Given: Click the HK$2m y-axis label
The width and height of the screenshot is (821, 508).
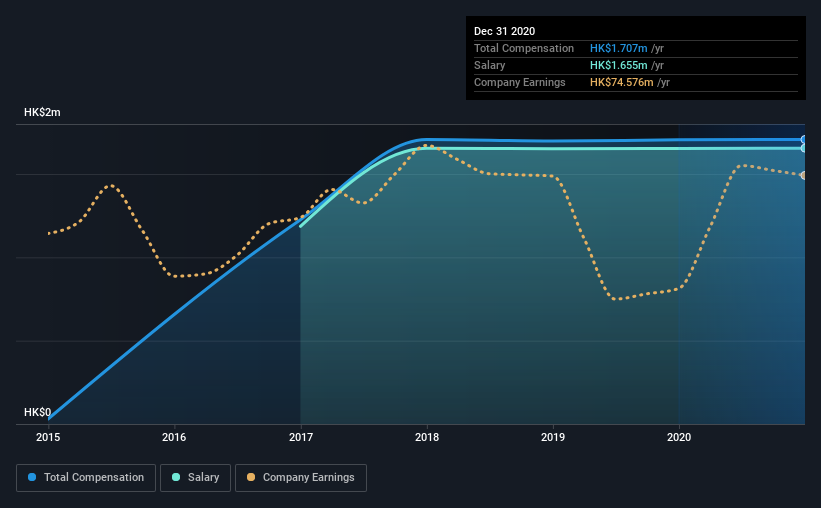Looking at the screenshot, I should tap(42, 113).
